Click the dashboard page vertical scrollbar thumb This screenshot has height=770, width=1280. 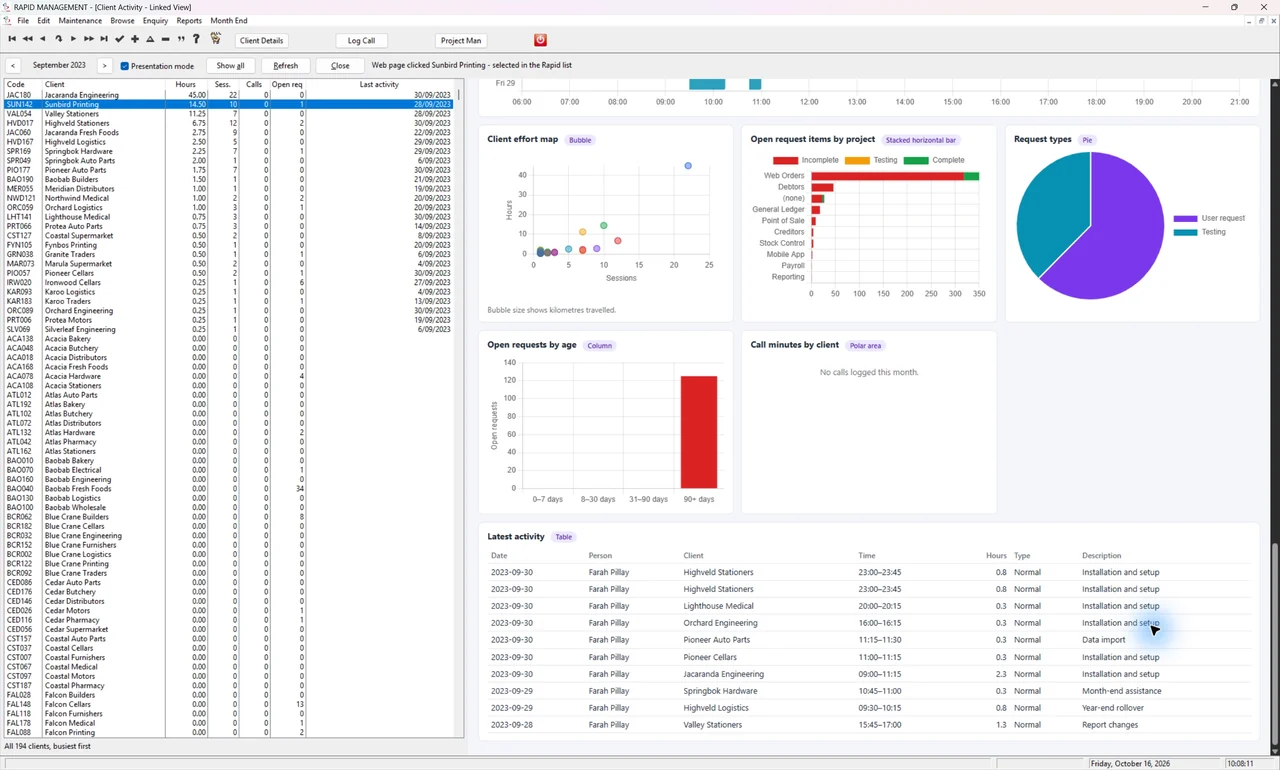click(x=1274, y=644)
